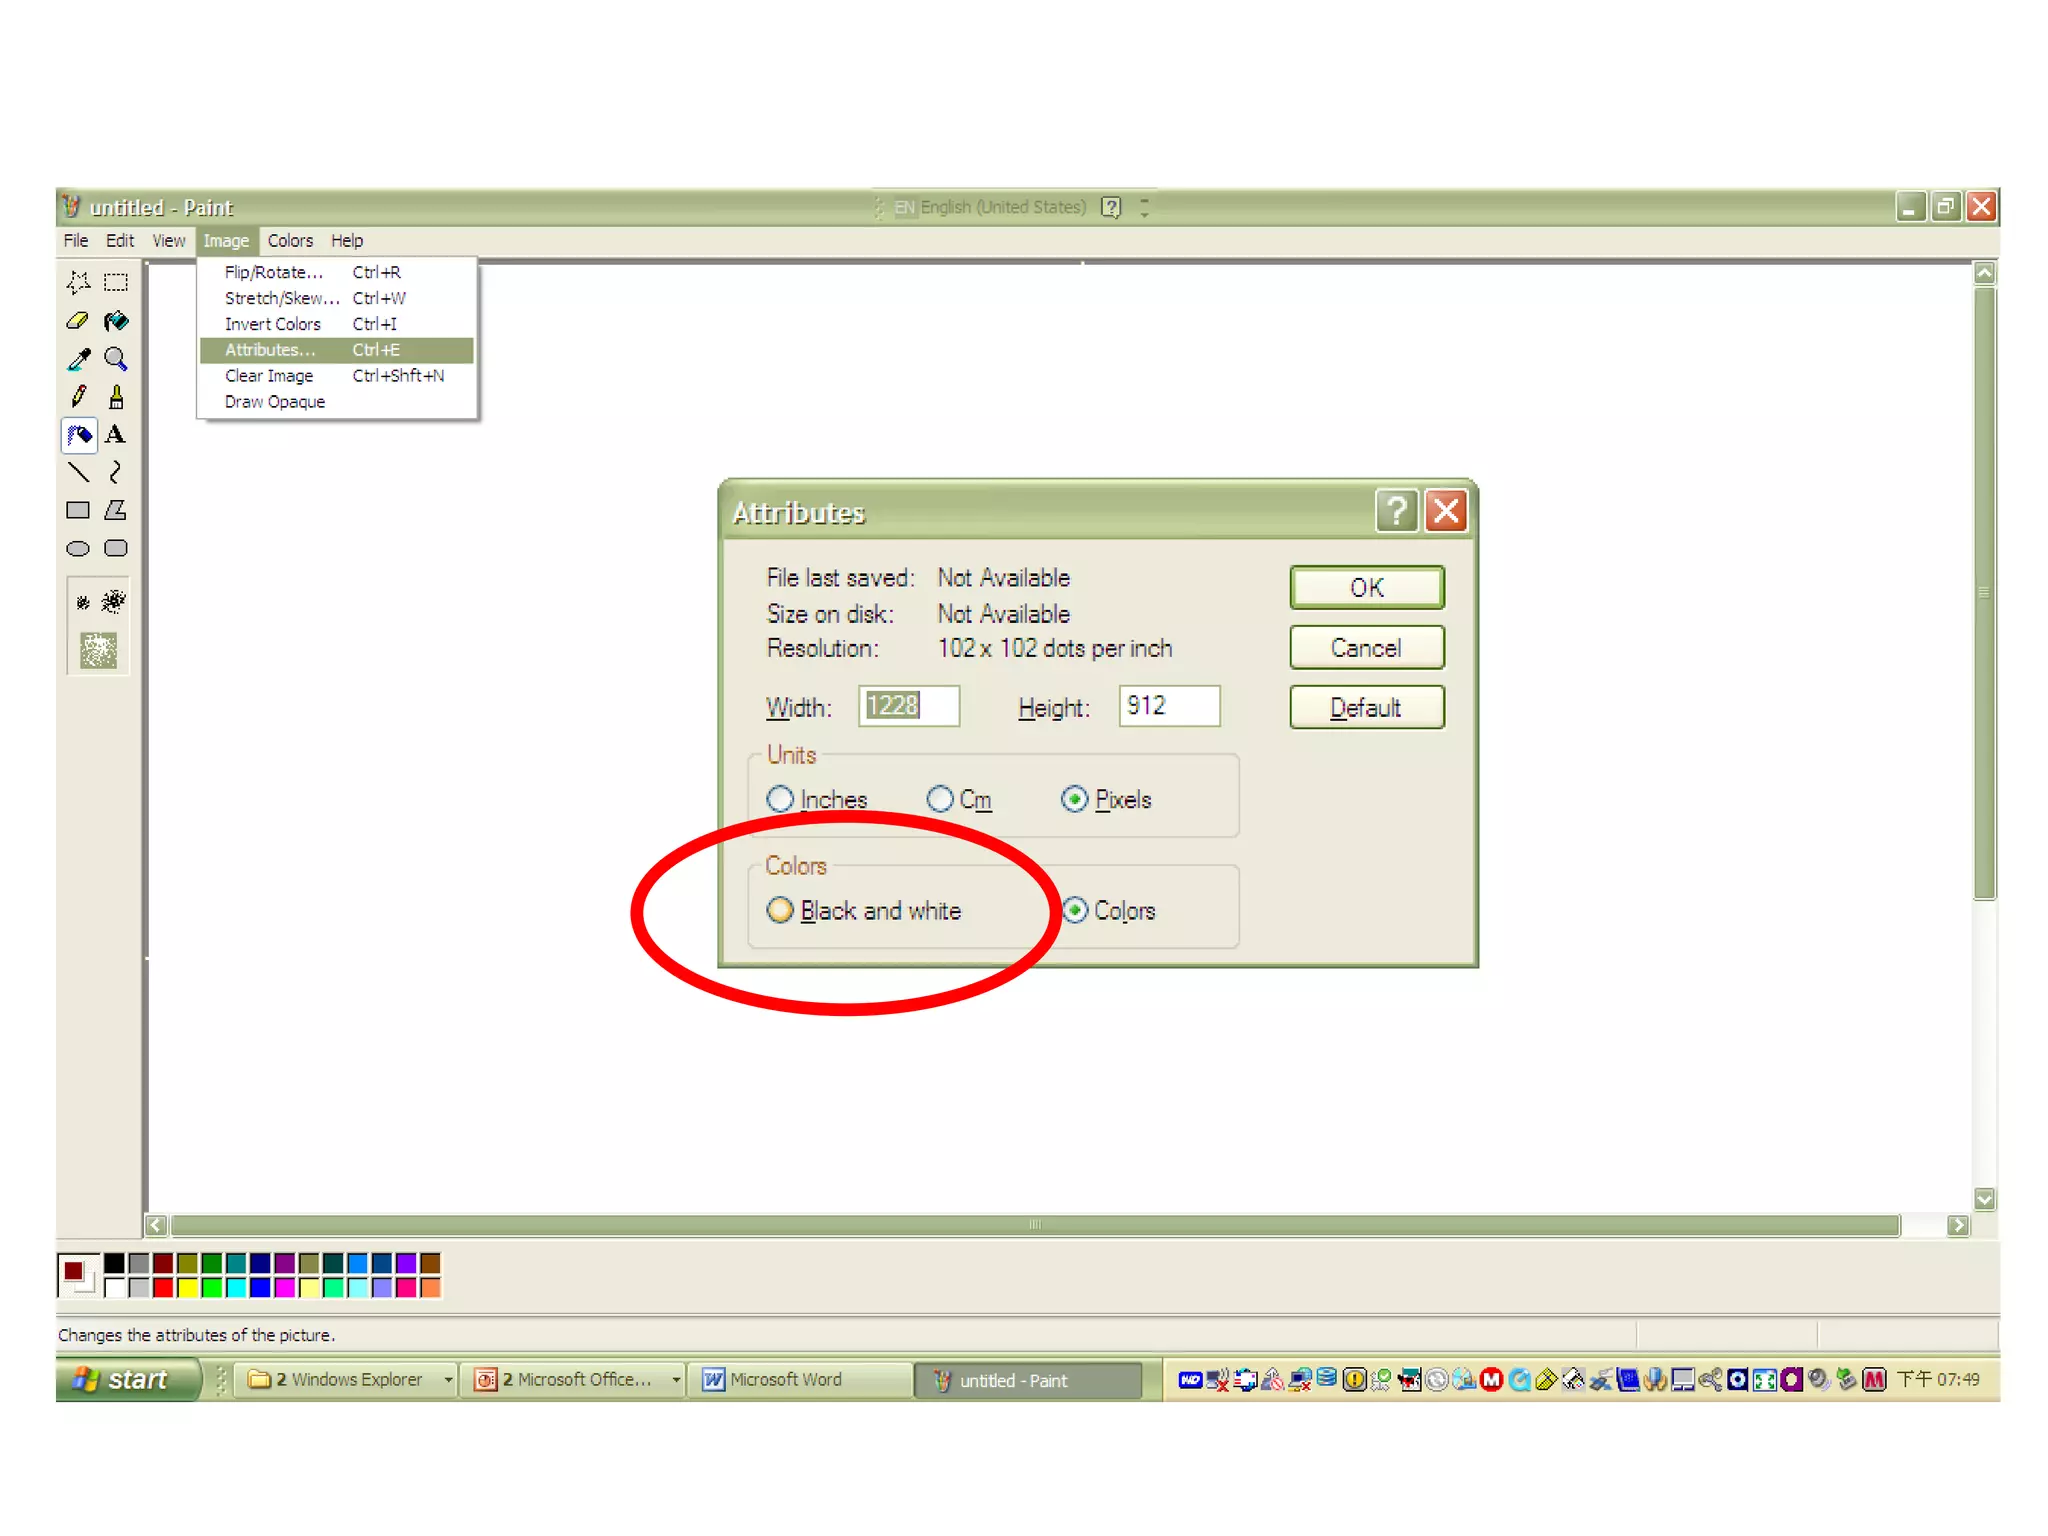Choose the Text tool

pos(116,435)
